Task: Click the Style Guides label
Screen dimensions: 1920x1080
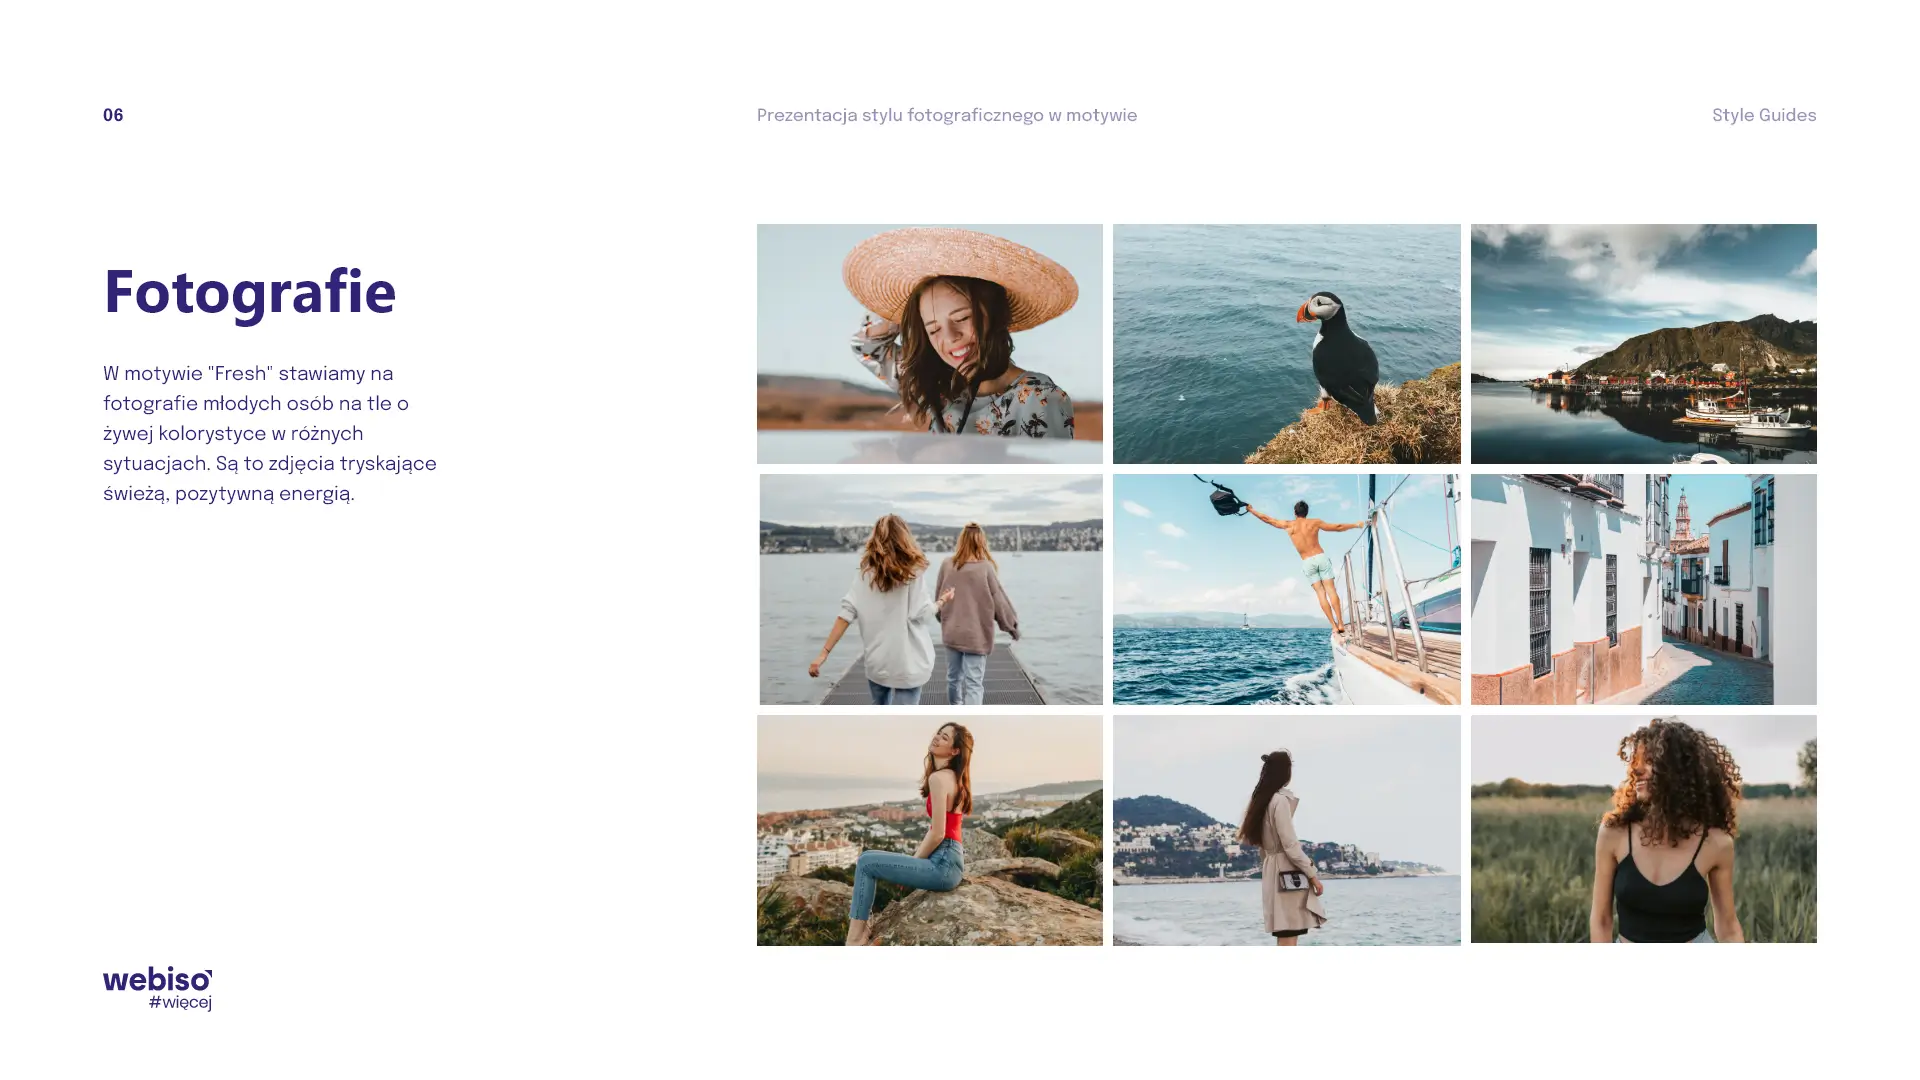Action: (x=1764, y=116)
